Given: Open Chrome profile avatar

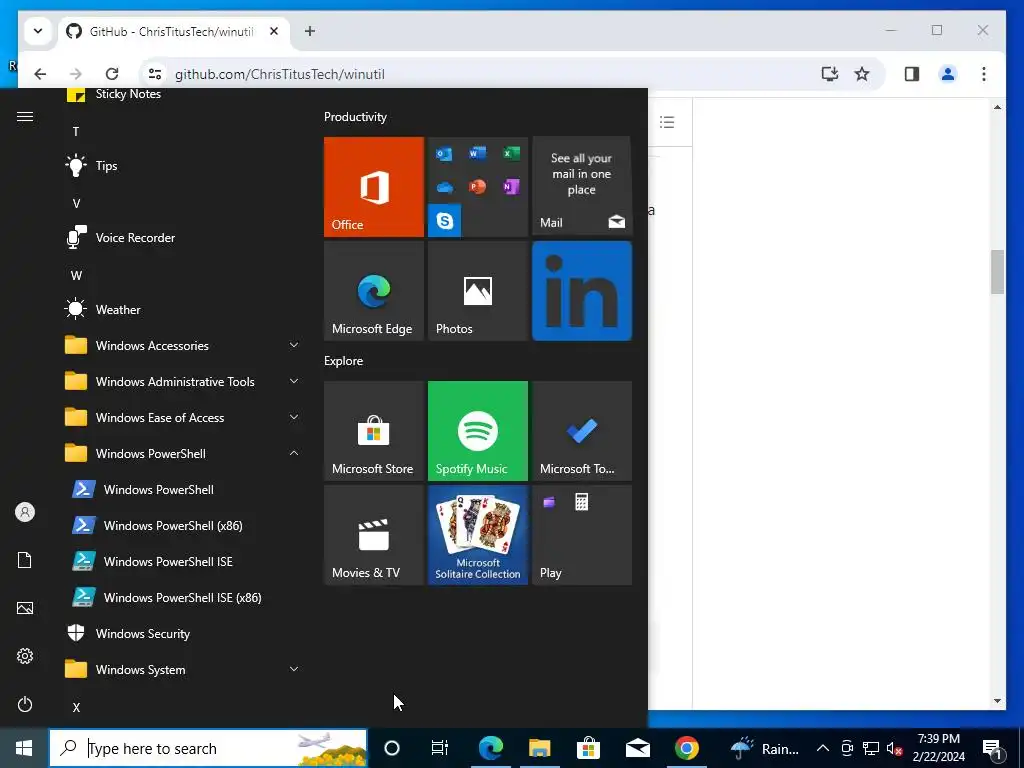Looking at the screenshot, I should coord(948,74).
